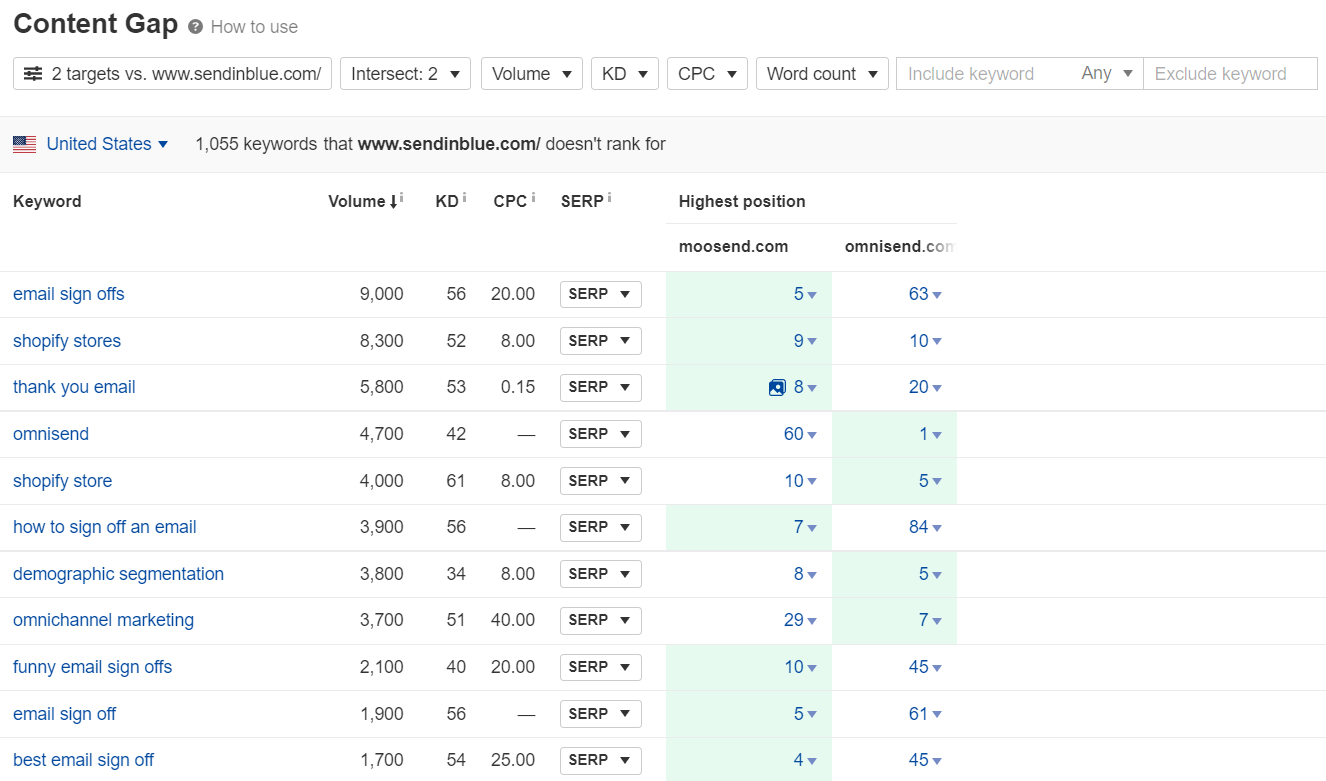
Task: Click omnisend position 20 for thank you email
Action: pos(925,387)
